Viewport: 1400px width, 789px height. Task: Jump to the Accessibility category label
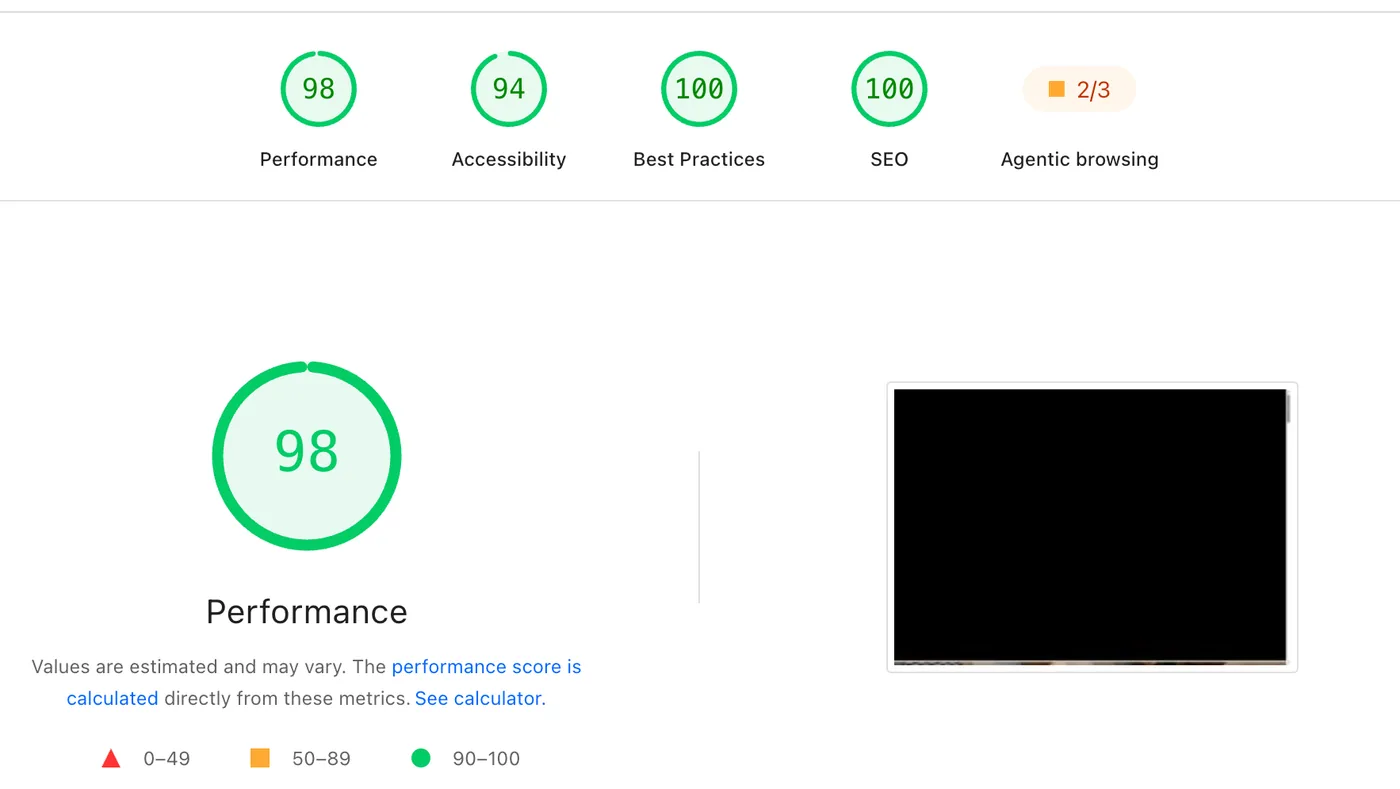[508, 159]
